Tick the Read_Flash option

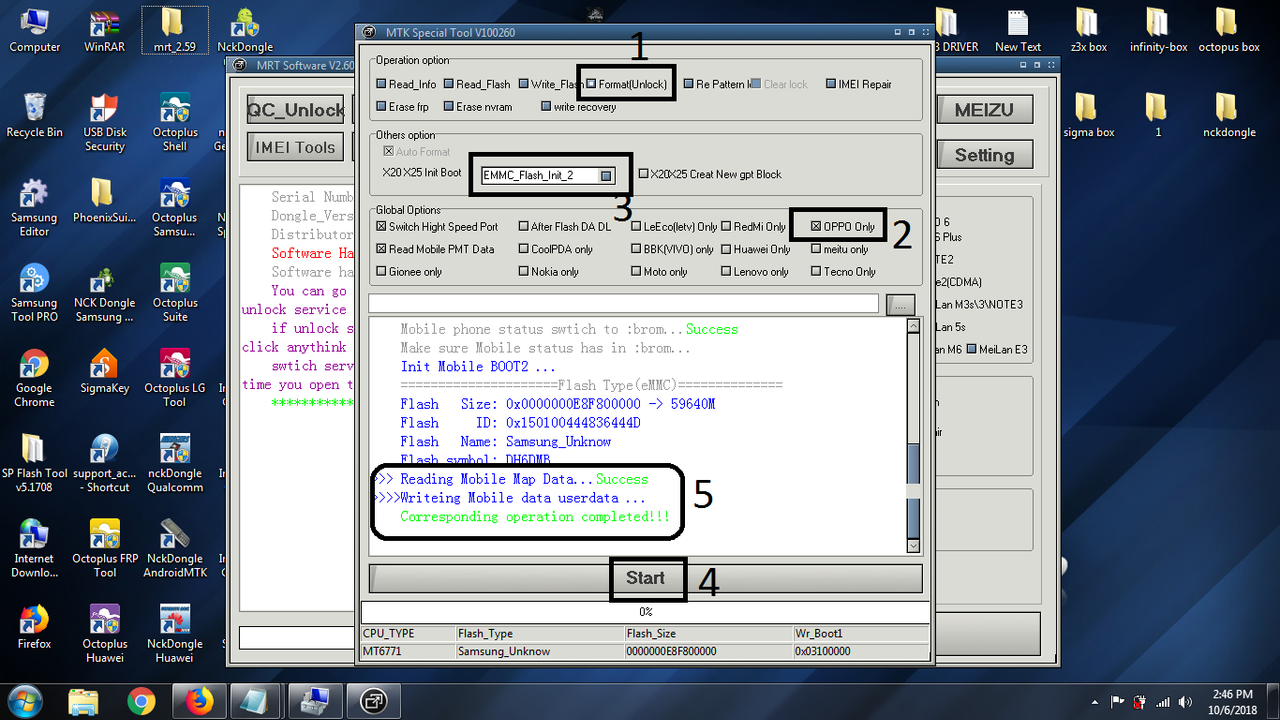click(x=449, y=85)
